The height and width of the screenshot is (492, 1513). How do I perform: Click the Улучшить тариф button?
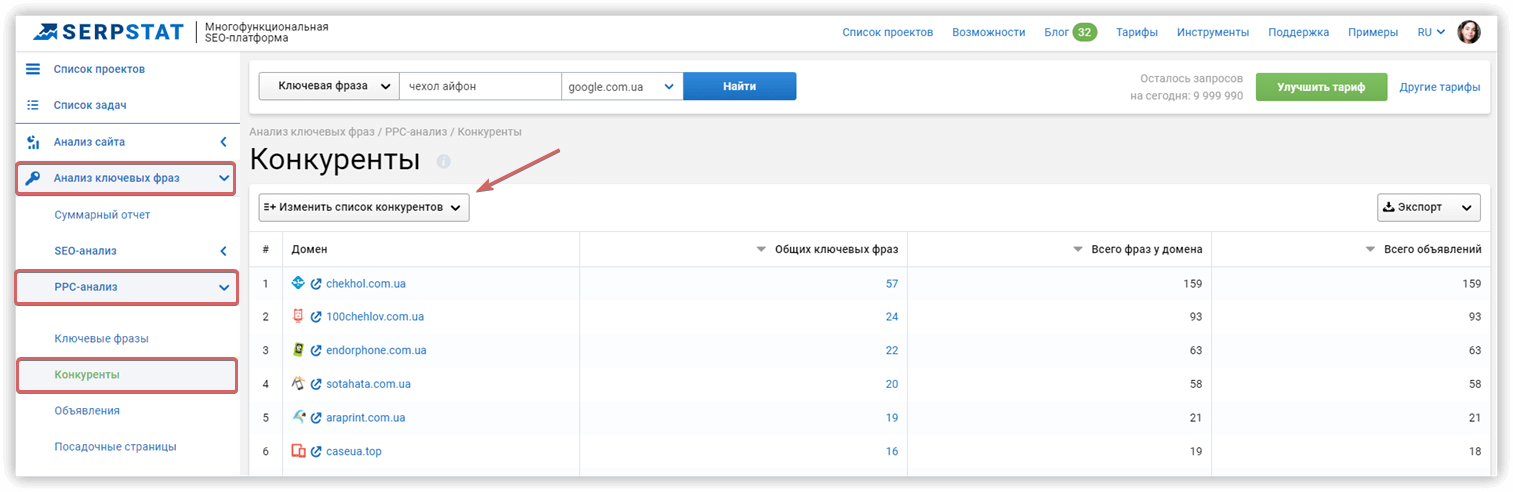pos(1321,87)
